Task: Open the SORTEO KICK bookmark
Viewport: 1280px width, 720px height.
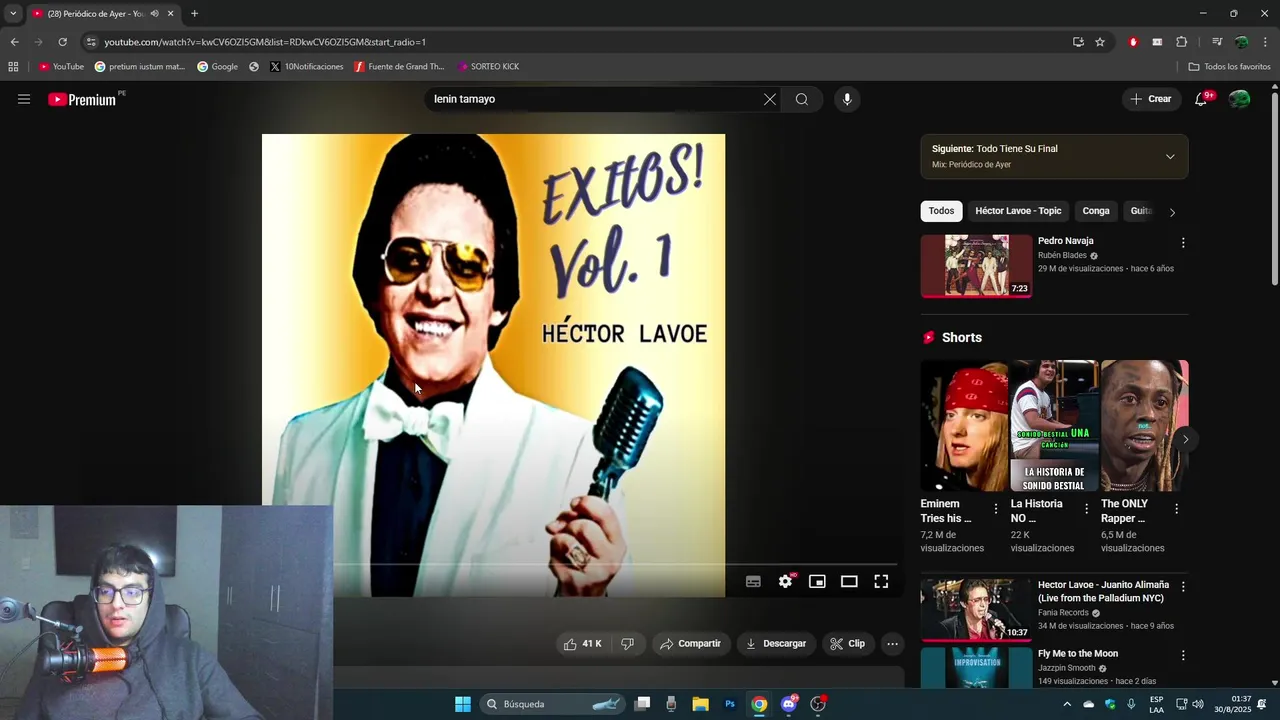Action: pyautogui.click(x=488, y=67)
